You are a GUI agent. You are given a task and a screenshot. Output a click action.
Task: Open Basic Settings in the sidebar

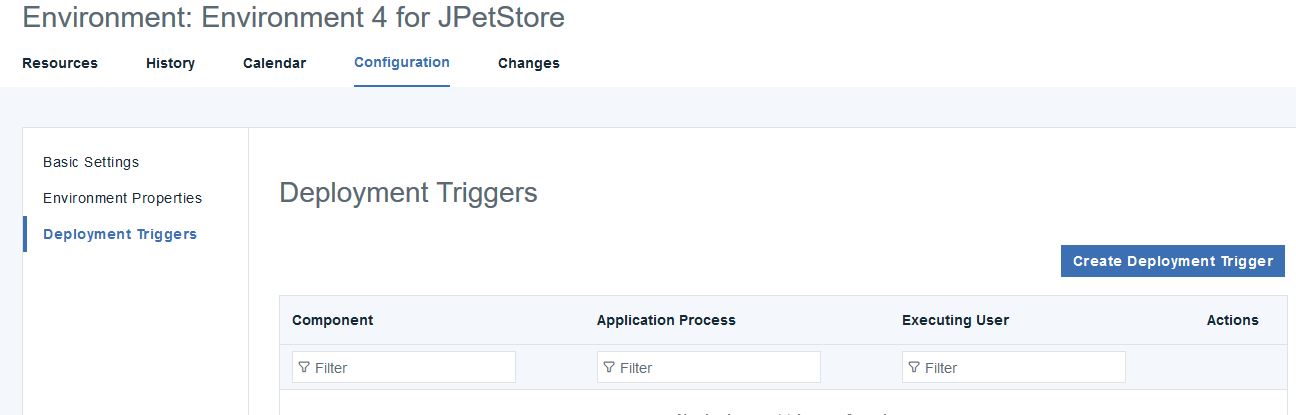tap(91, 162)
